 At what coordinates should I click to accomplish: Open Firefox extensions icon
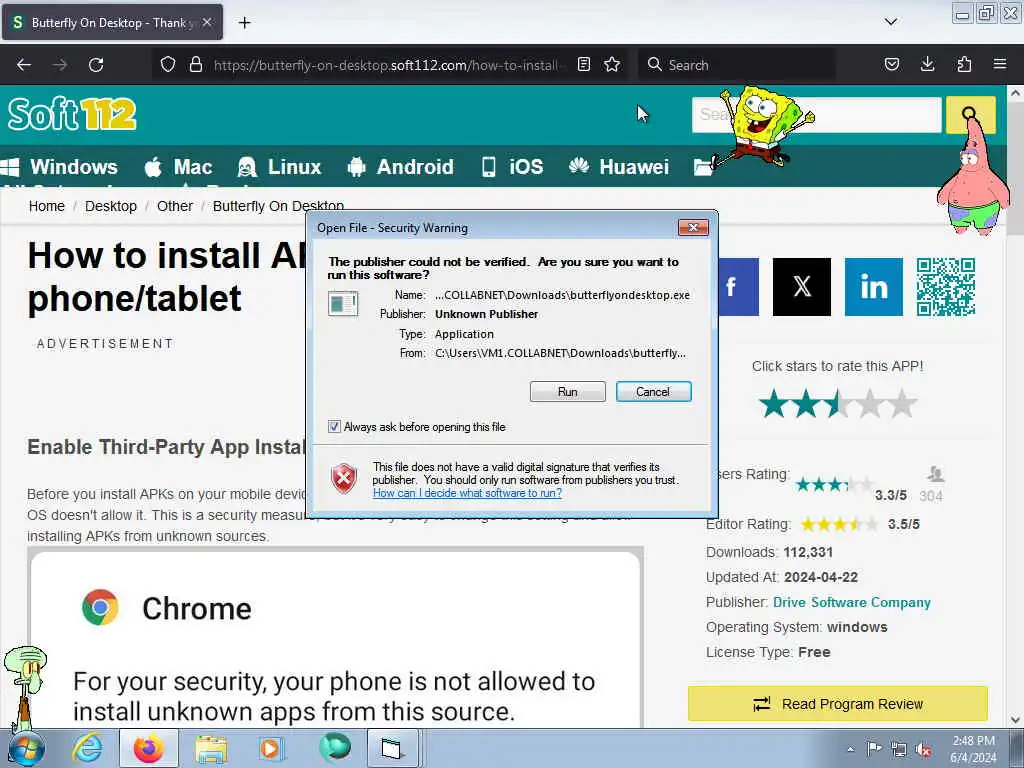(x=964, y=65)
